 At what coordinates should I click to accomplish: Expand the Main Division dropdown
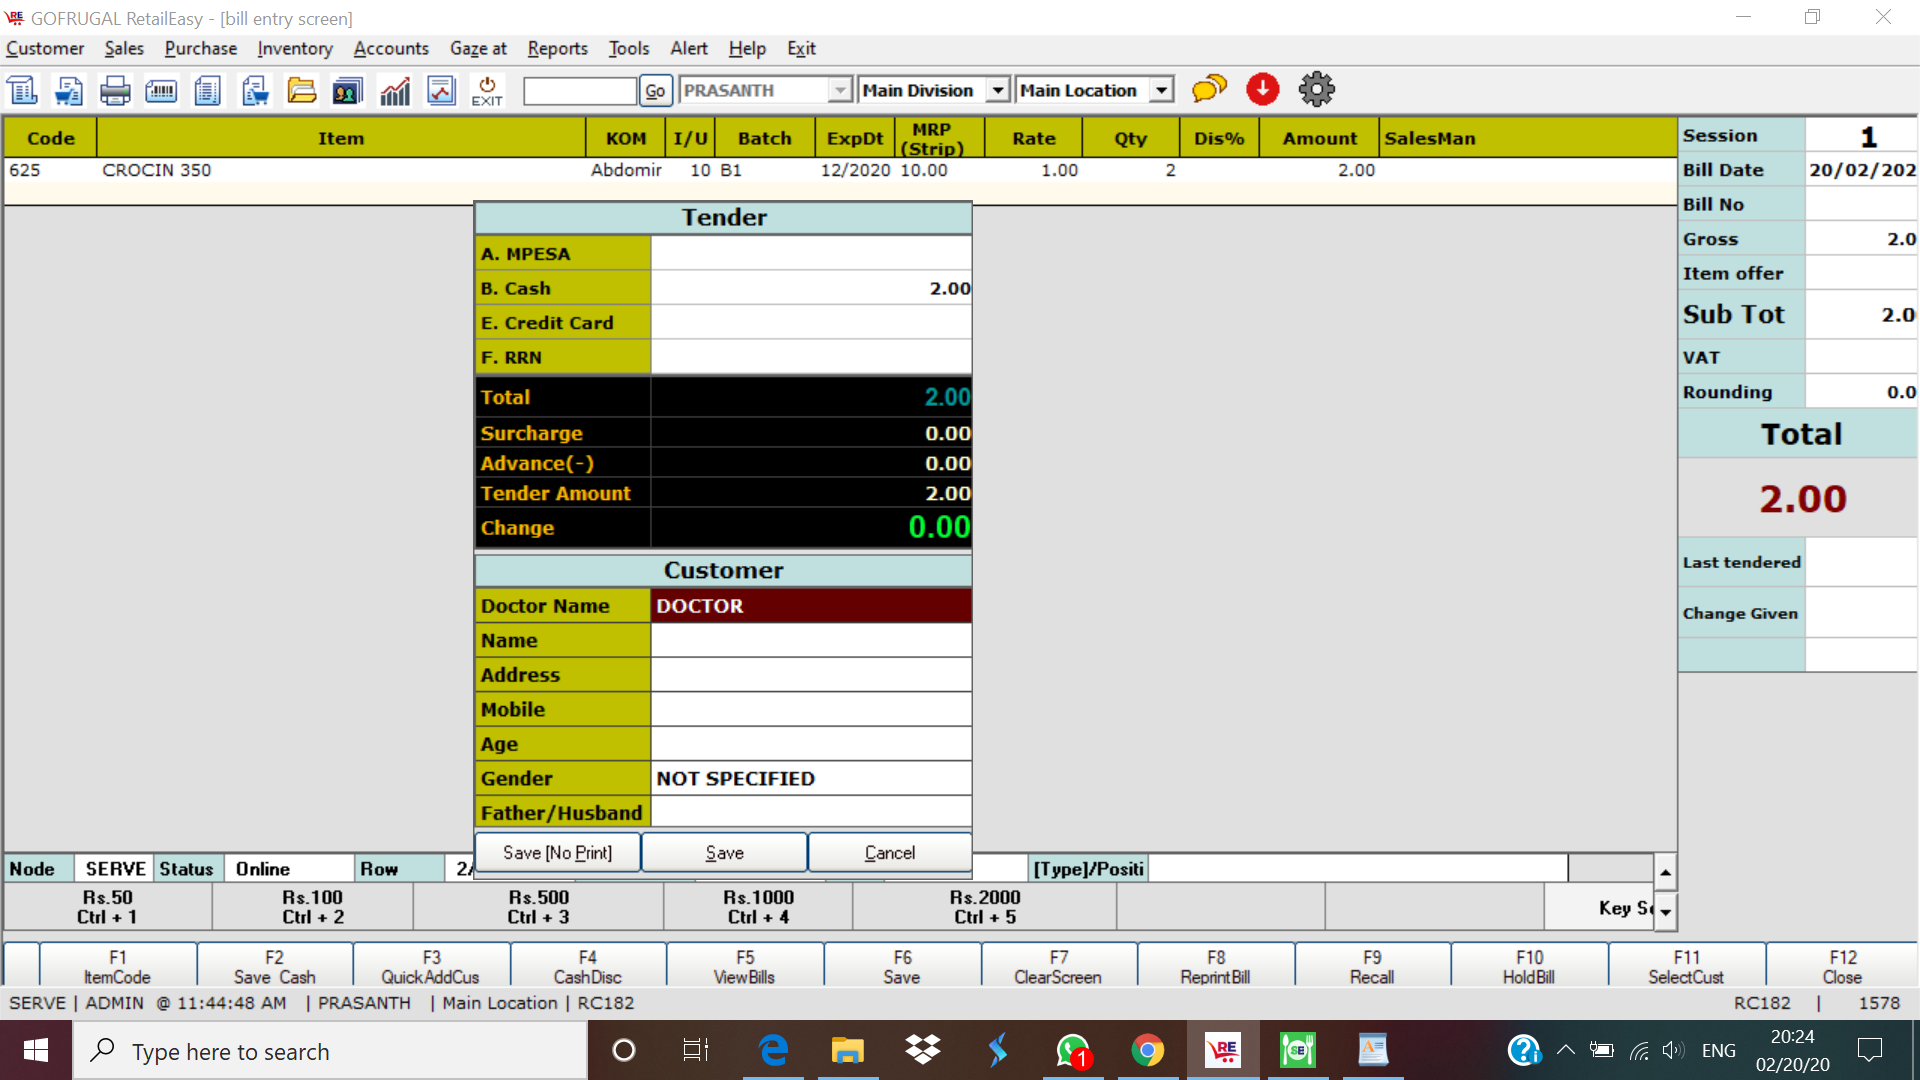(997, 90)
